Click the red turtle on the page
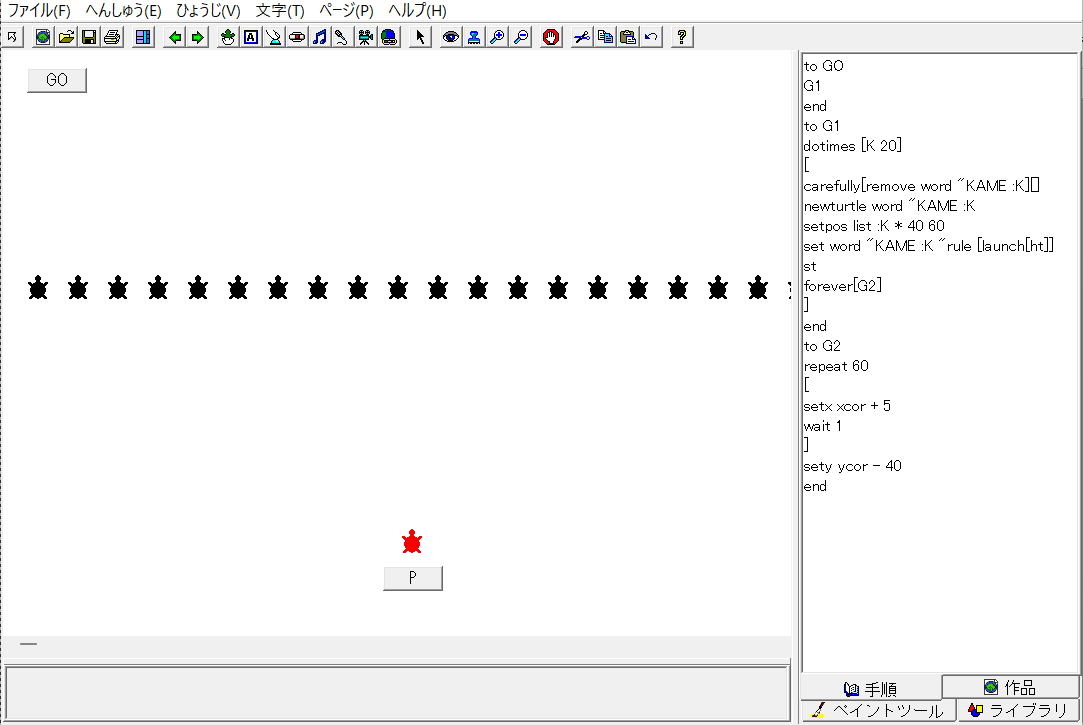 [412, 542]
